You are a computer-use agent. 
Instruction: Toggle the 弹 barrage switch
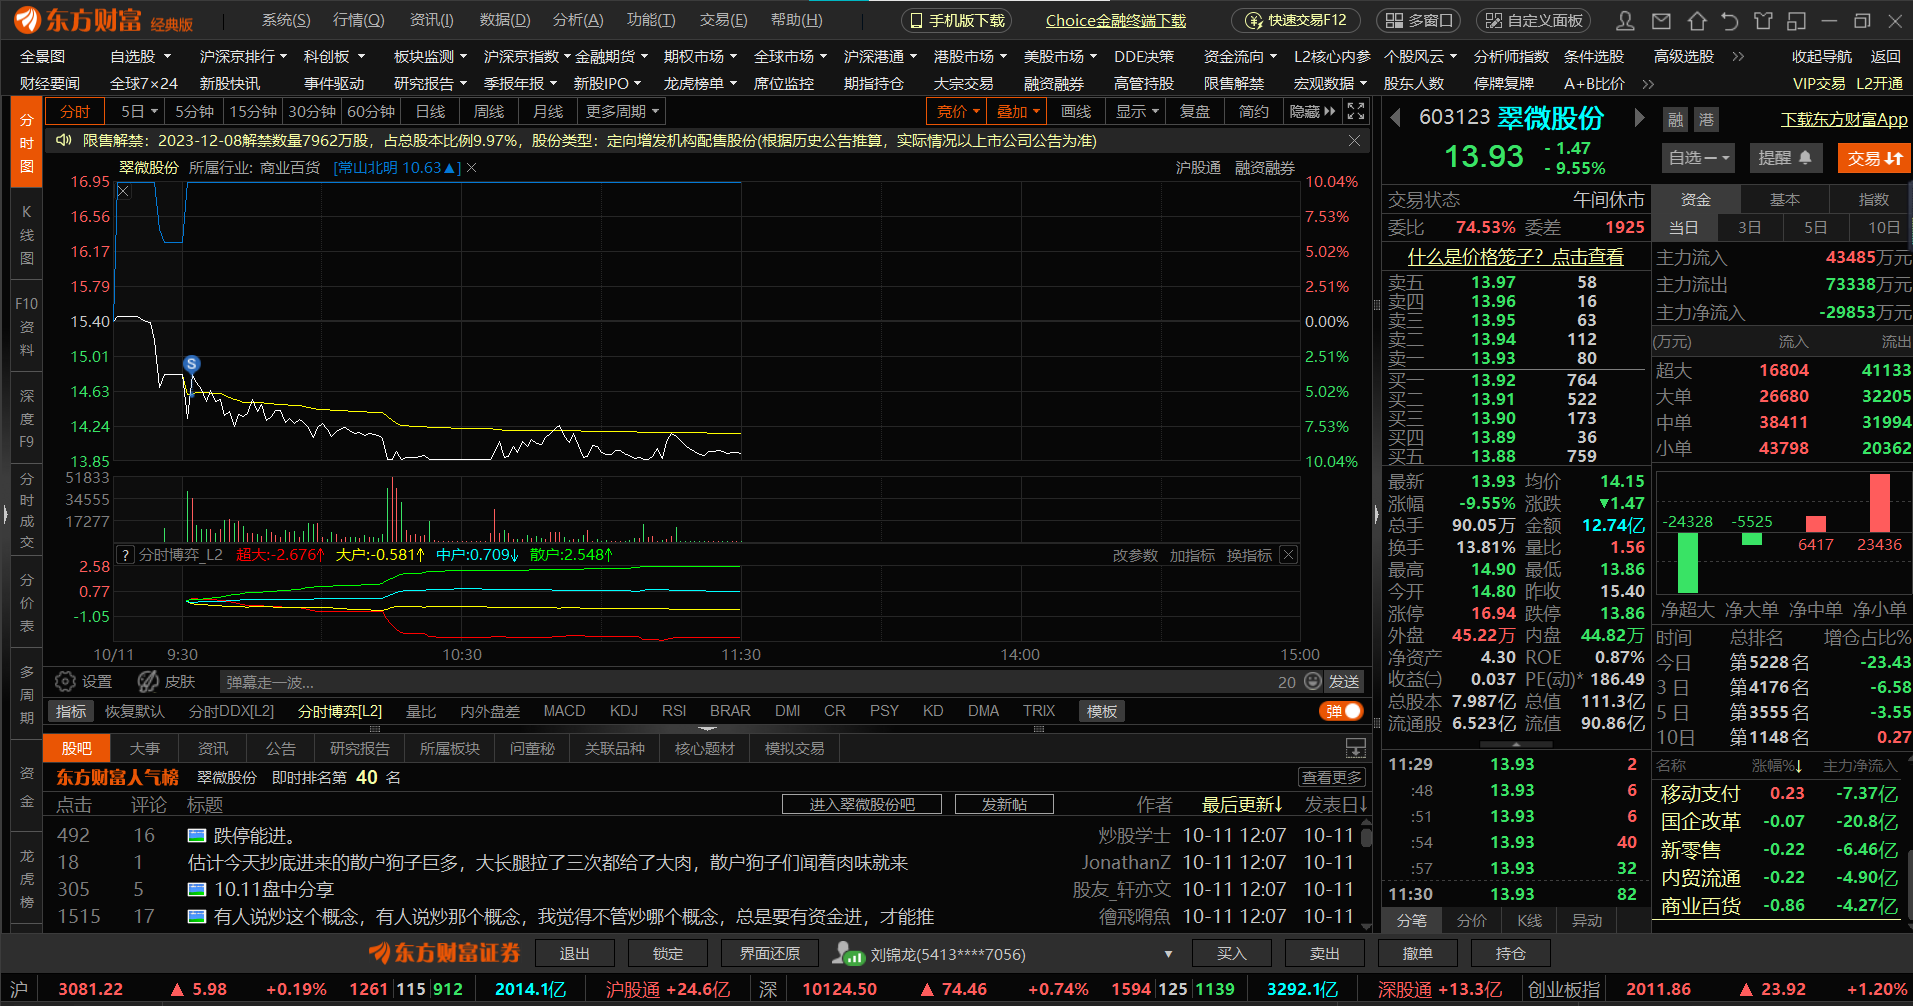click(1341, 711)
